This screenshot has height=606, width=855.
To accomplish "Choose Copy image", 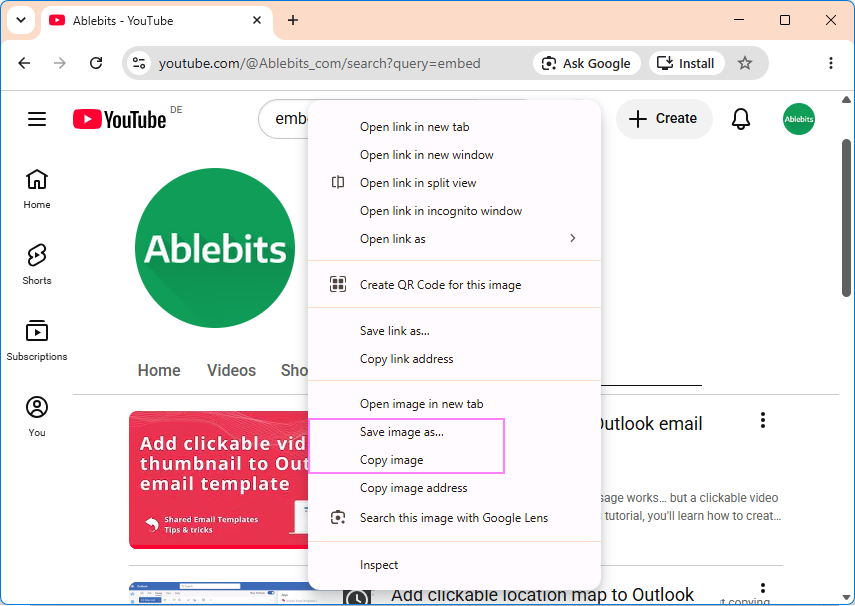I will pos(454,460).
